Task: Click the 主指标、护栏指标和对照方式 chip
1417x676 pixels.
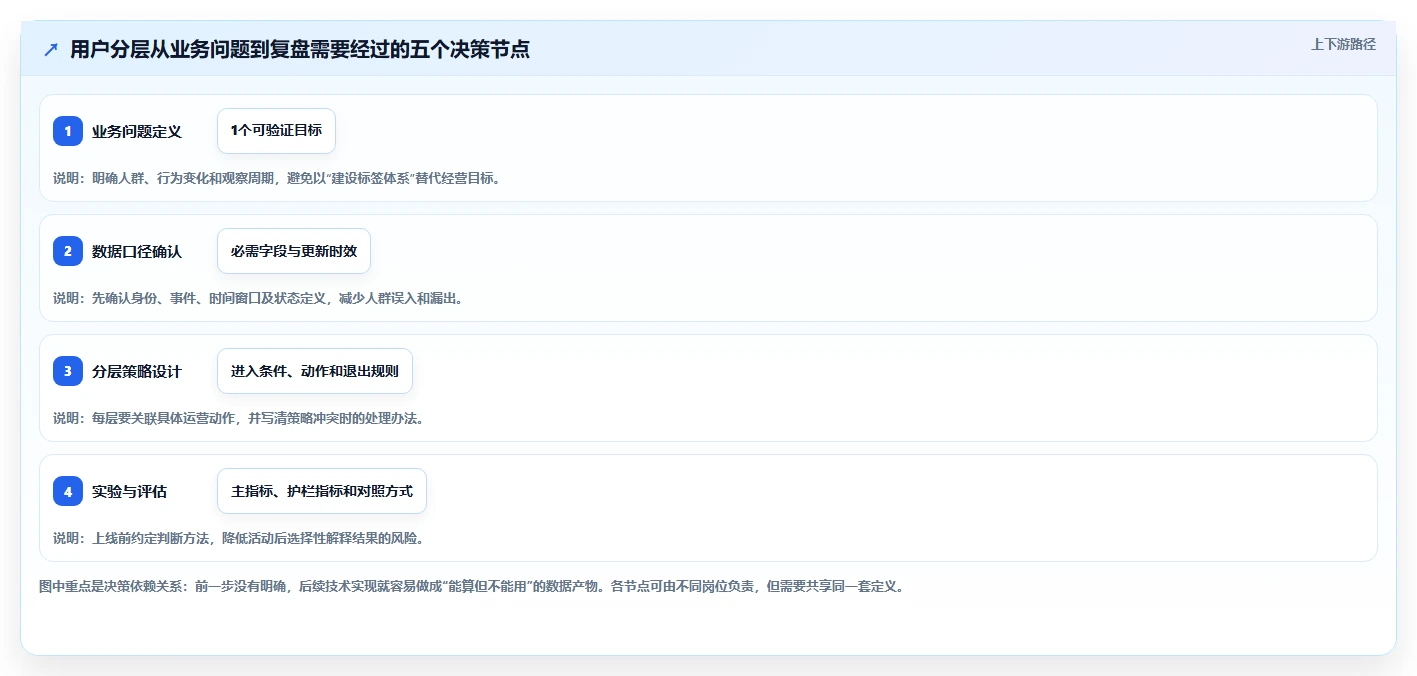Action: pos(322,491)
